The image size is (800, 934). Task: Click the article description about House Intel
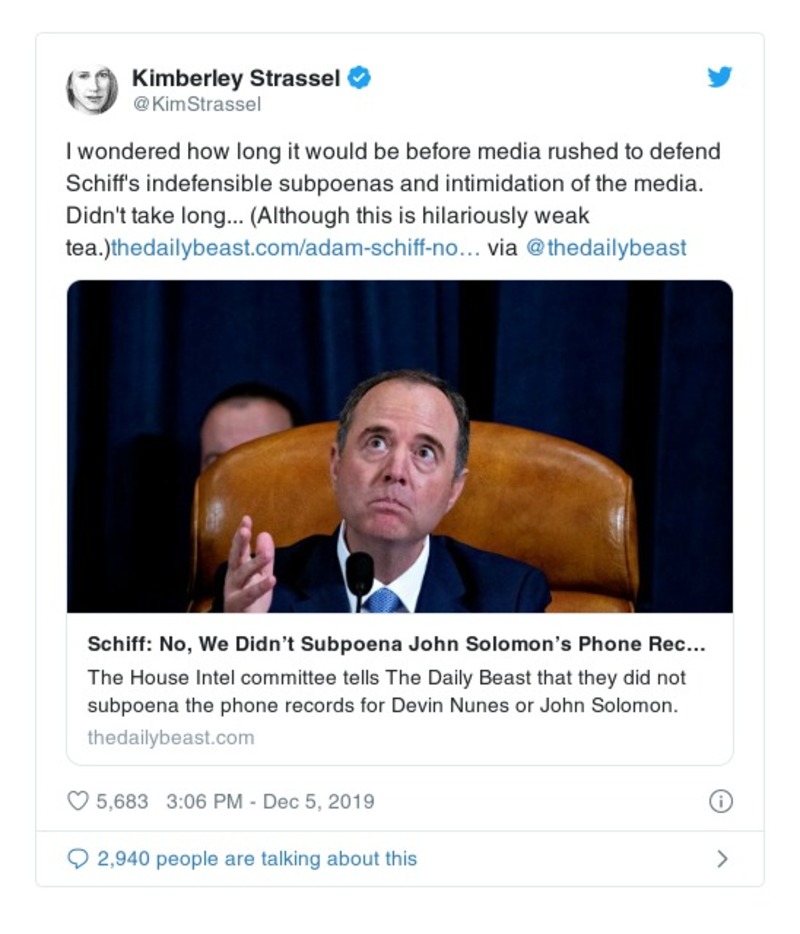(x=386, y=691)
